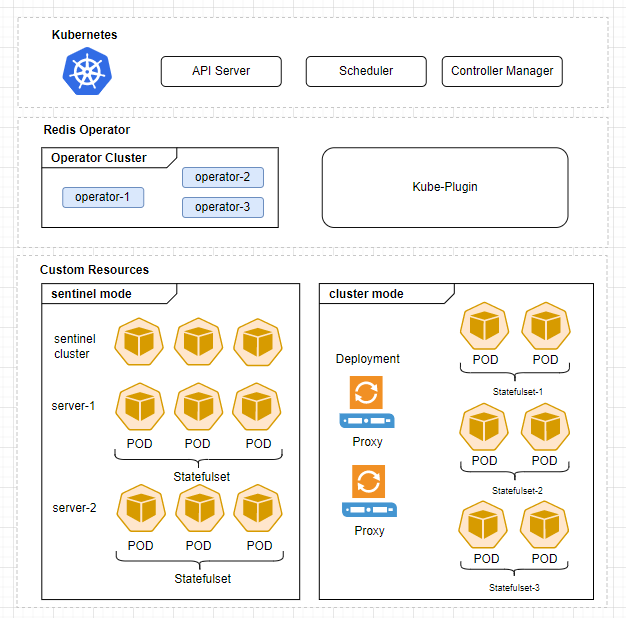Click curly brace beneath server-1 pods

198,458
